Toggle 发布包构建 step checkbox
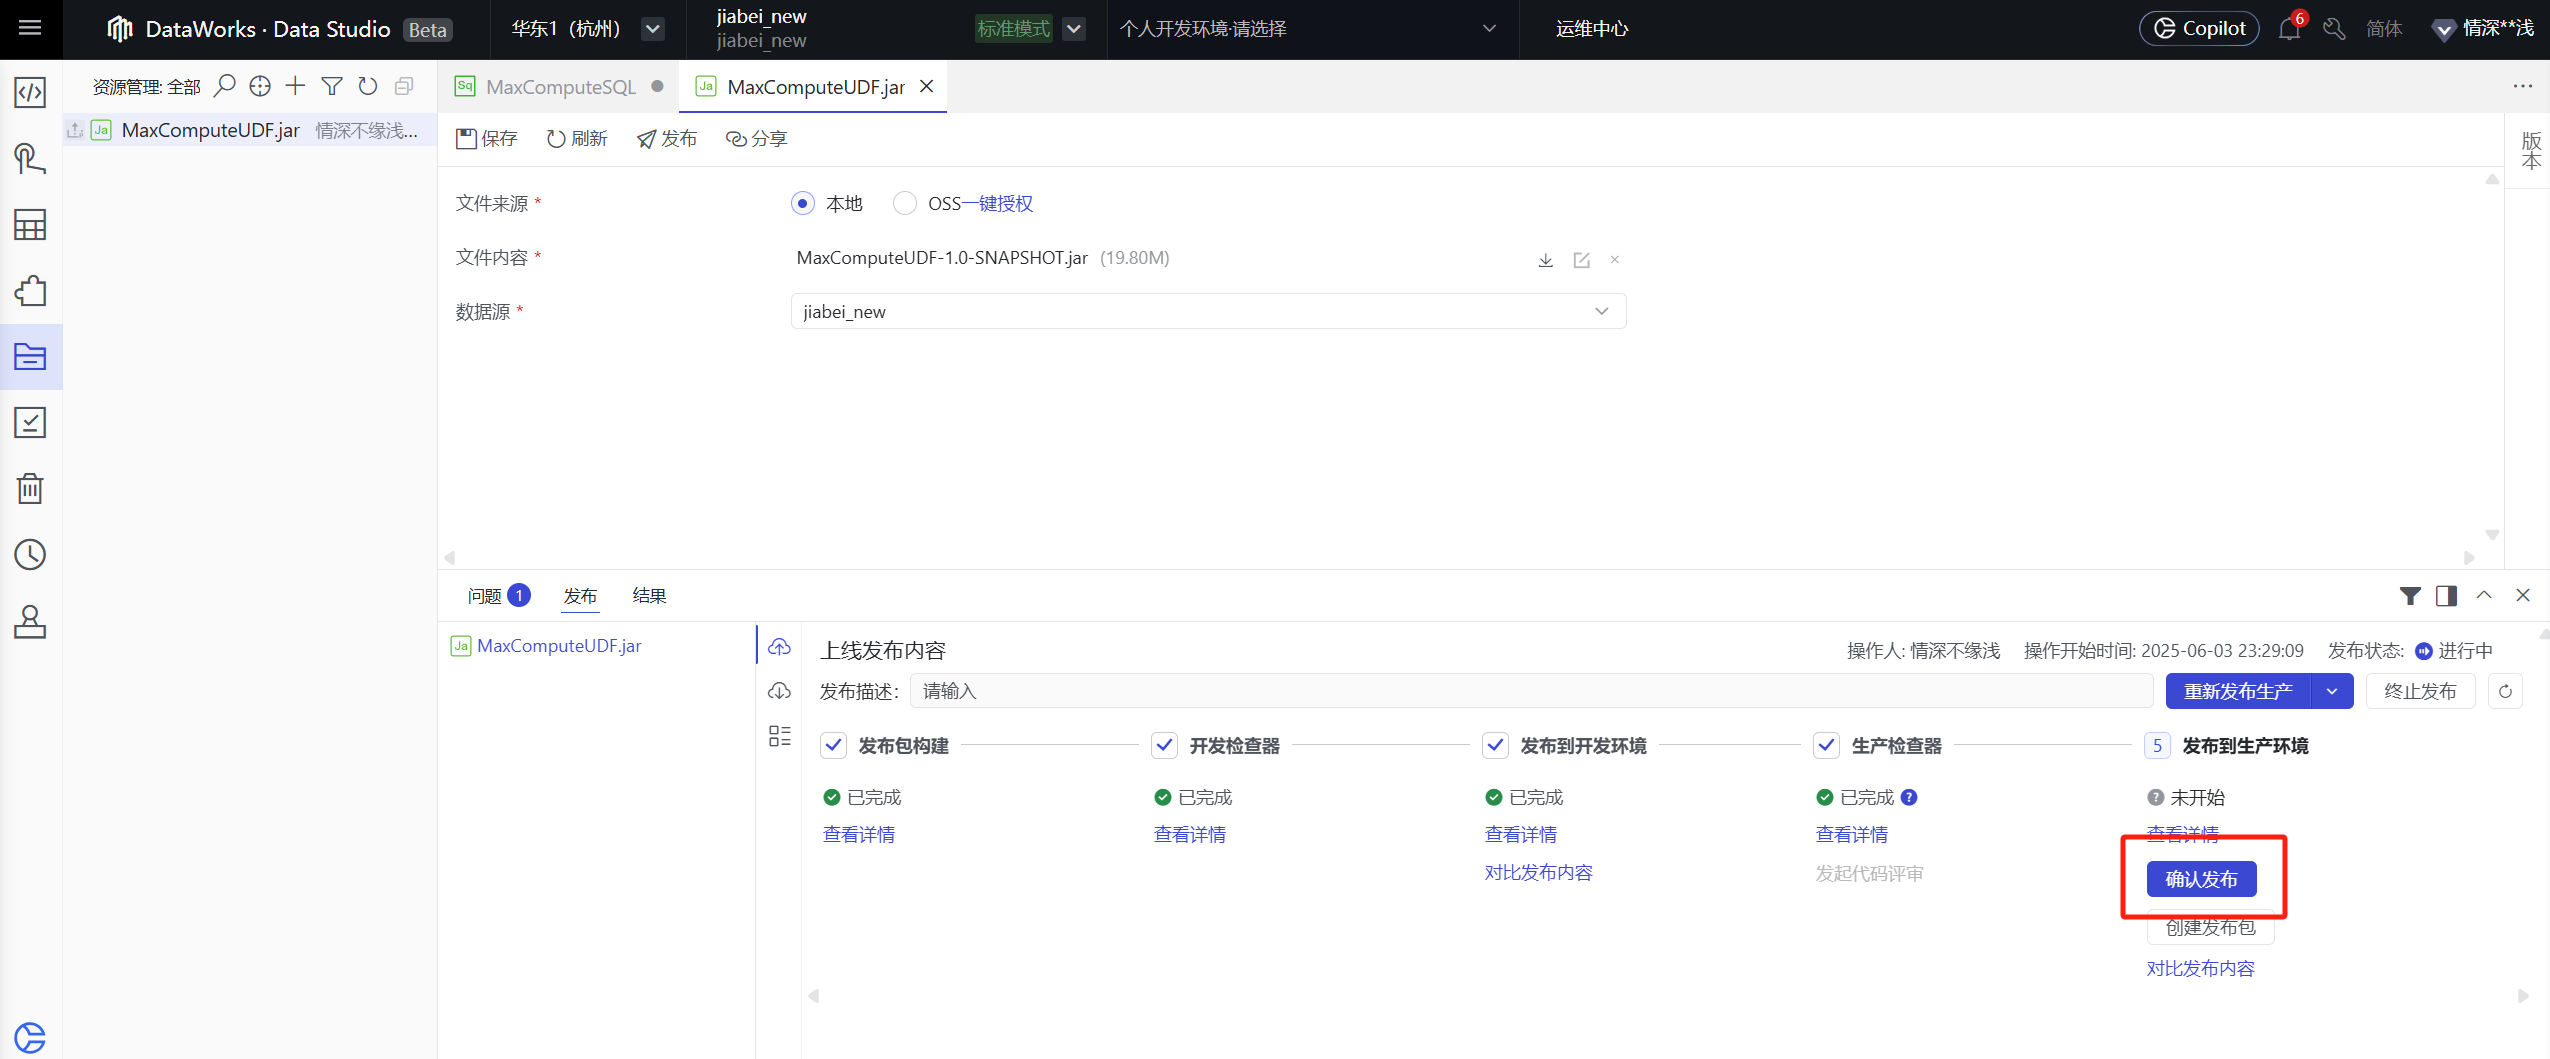2550x1059 pixels. tap(834, 746)
